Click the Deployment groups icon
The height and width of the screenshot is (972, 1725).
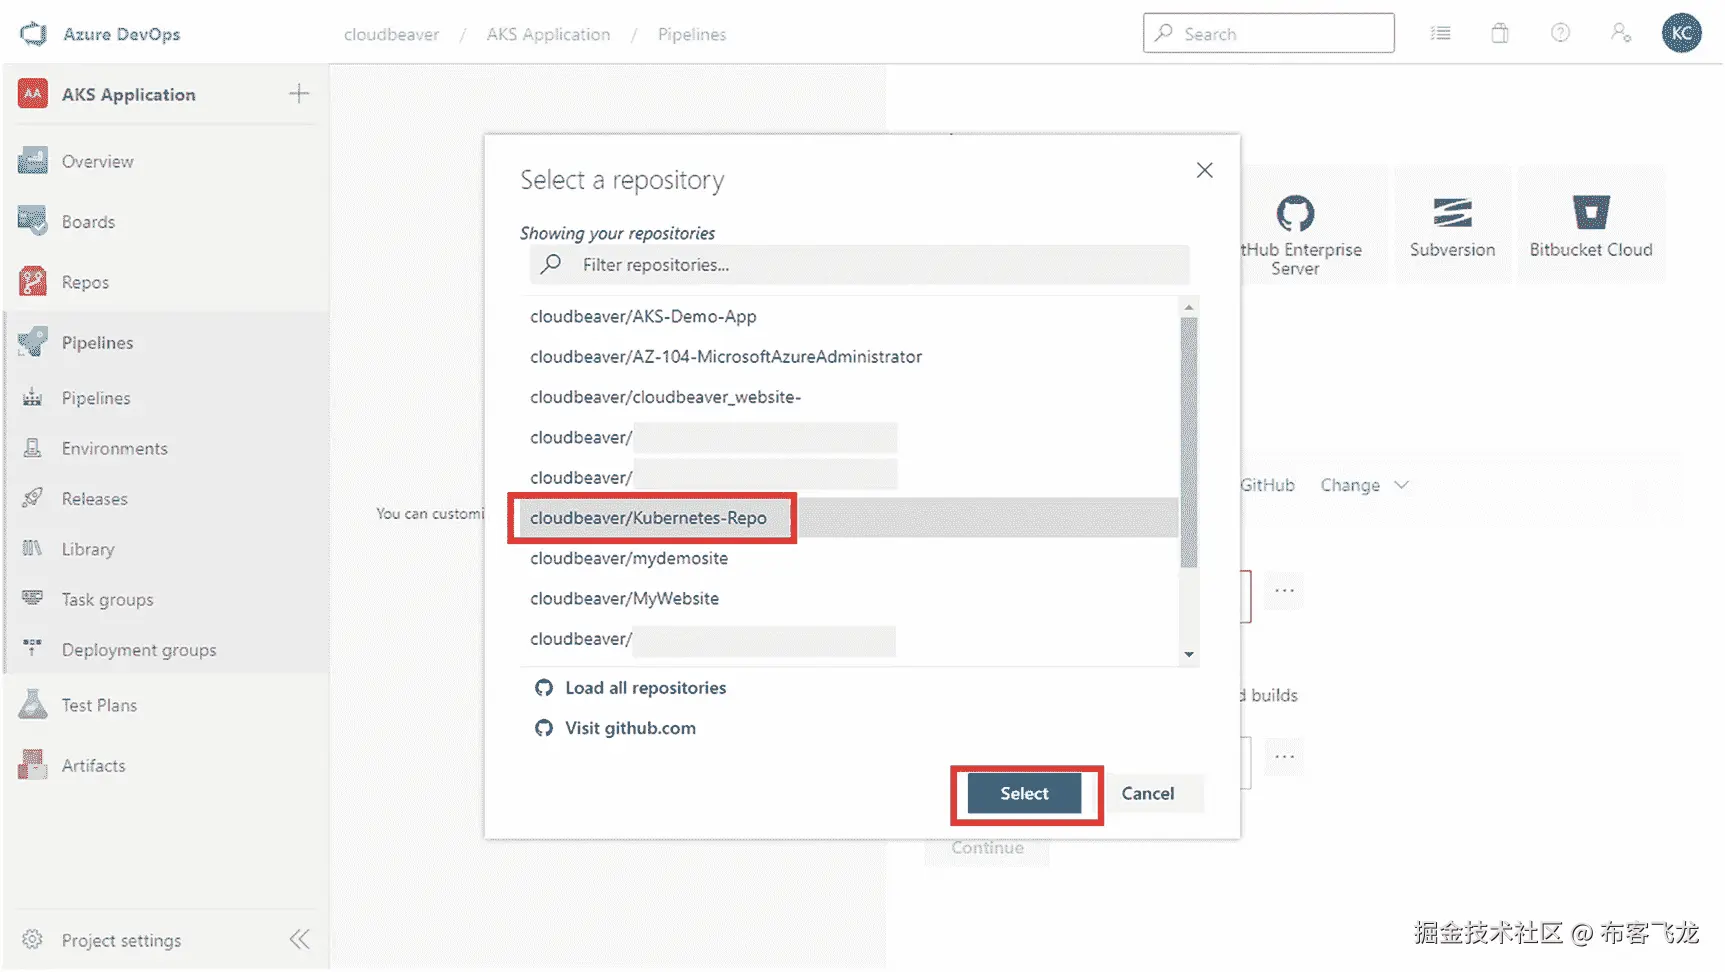[x=33, y=648]
